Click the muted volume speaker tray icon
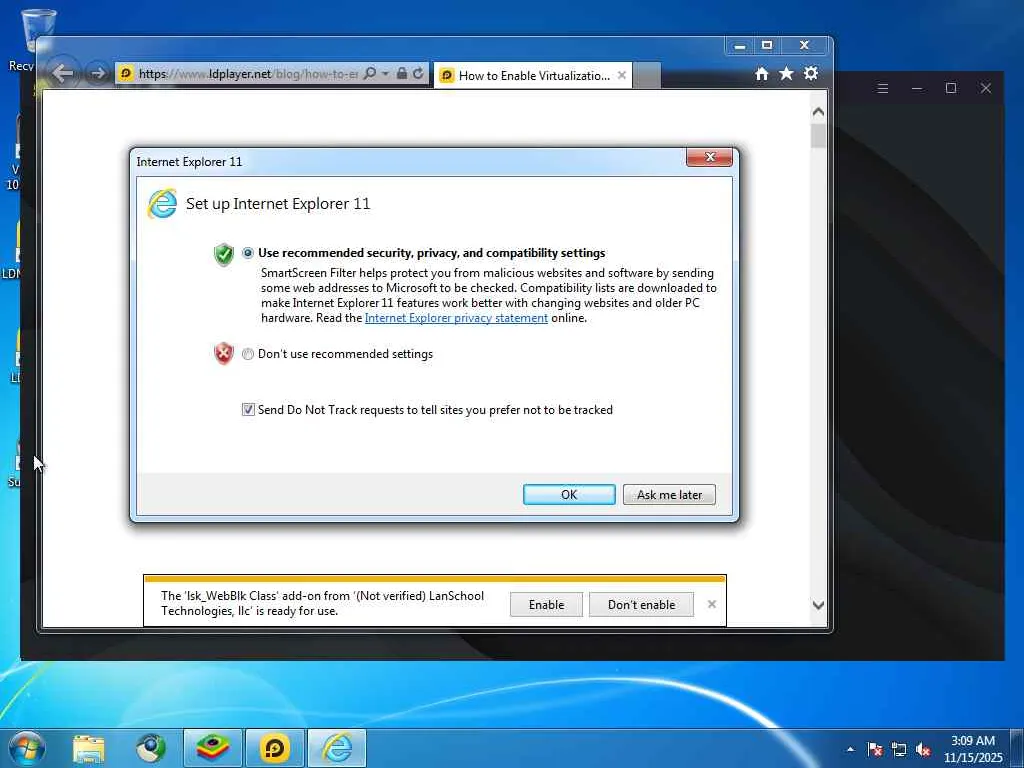1024x768 pixels. 923,749
